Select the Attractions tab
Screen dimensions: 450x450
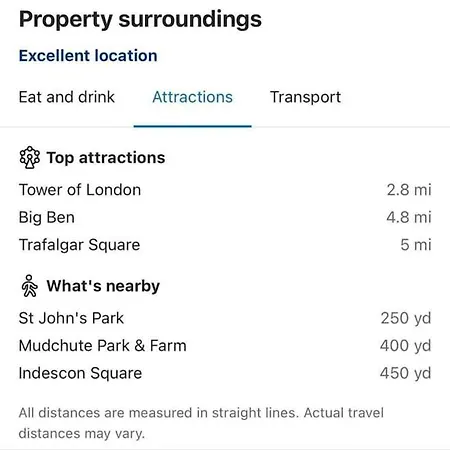click(x=192, y=97)
